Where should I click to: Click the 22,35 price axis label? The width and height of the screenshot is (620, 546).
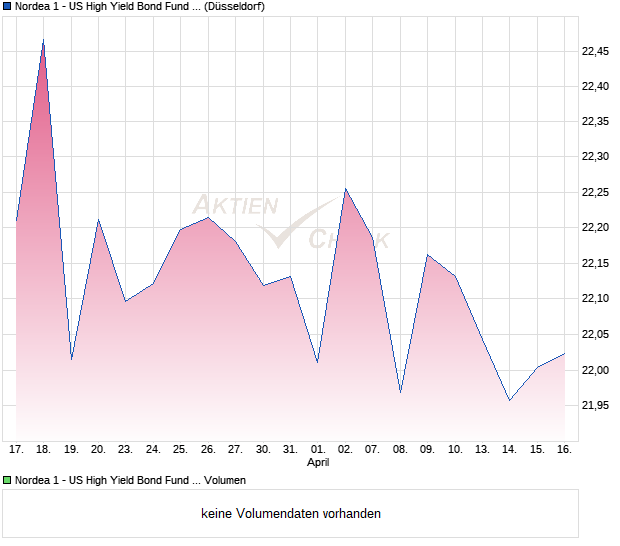click(x=595, y=121)
